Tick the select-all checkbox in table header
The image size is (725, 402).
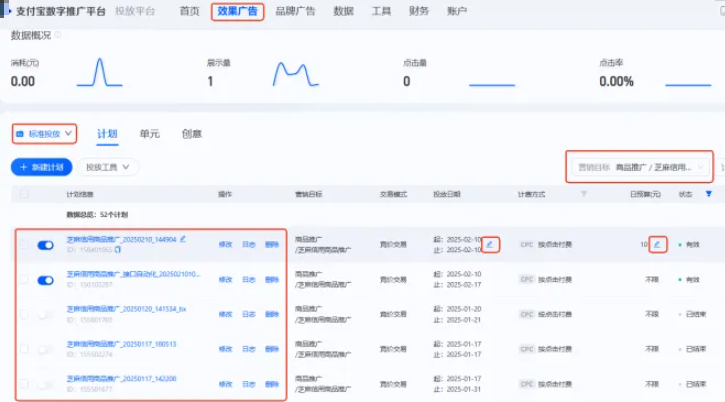[x=24, y=194]
